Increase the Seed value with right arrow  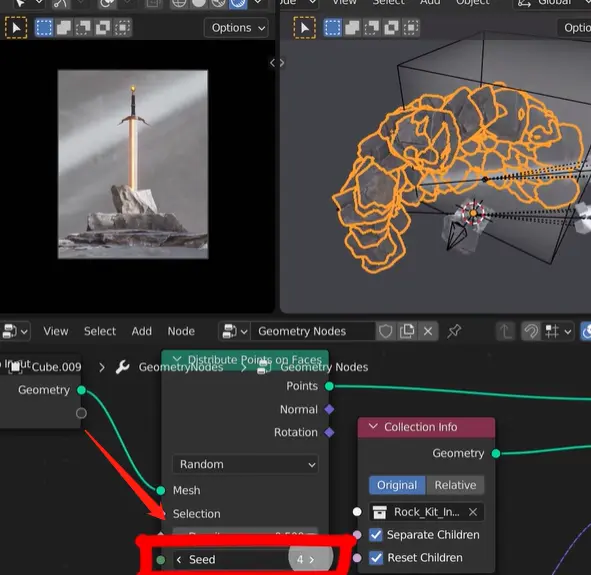[x=312, y=560]
